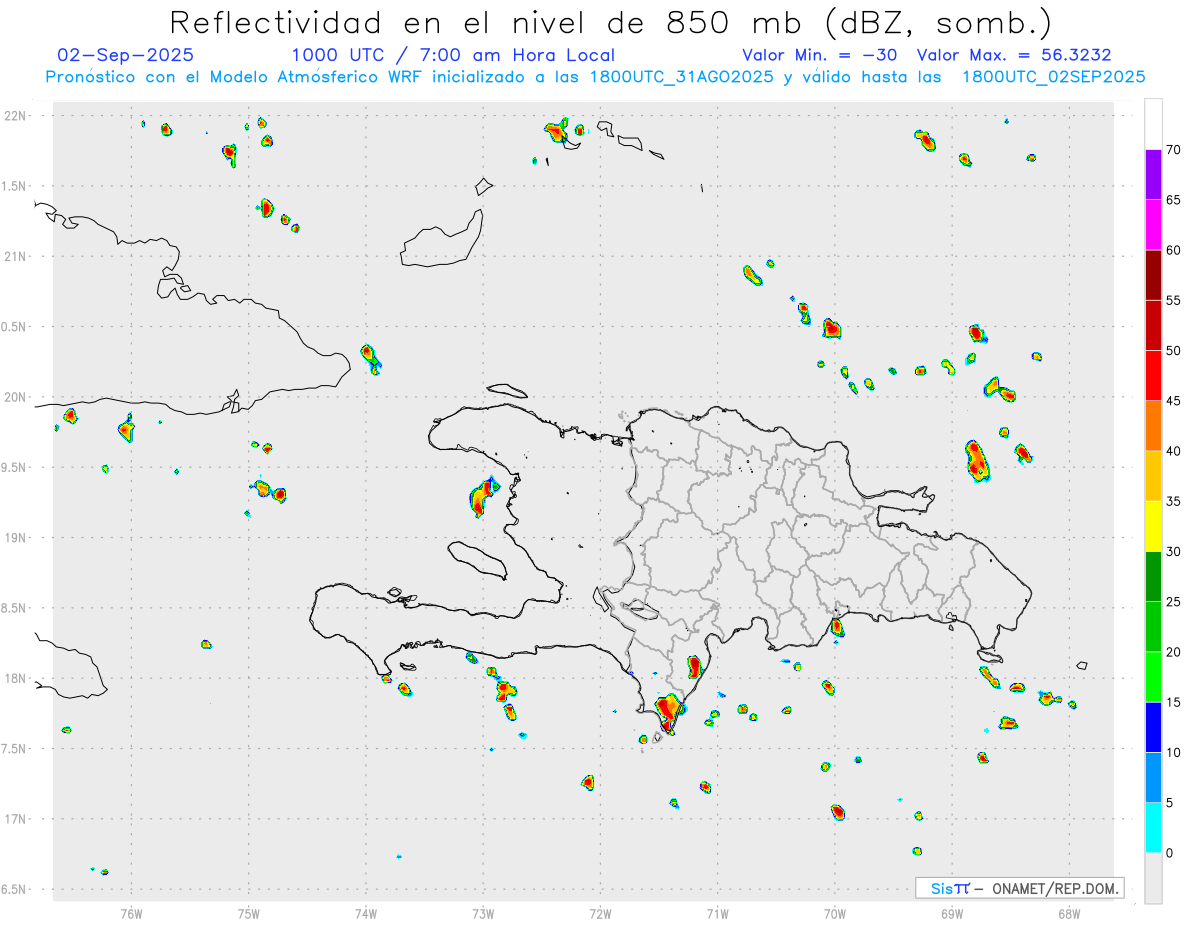Click the colorbar value label '40'
The image size is (1200, 927).
(1174, 451)
